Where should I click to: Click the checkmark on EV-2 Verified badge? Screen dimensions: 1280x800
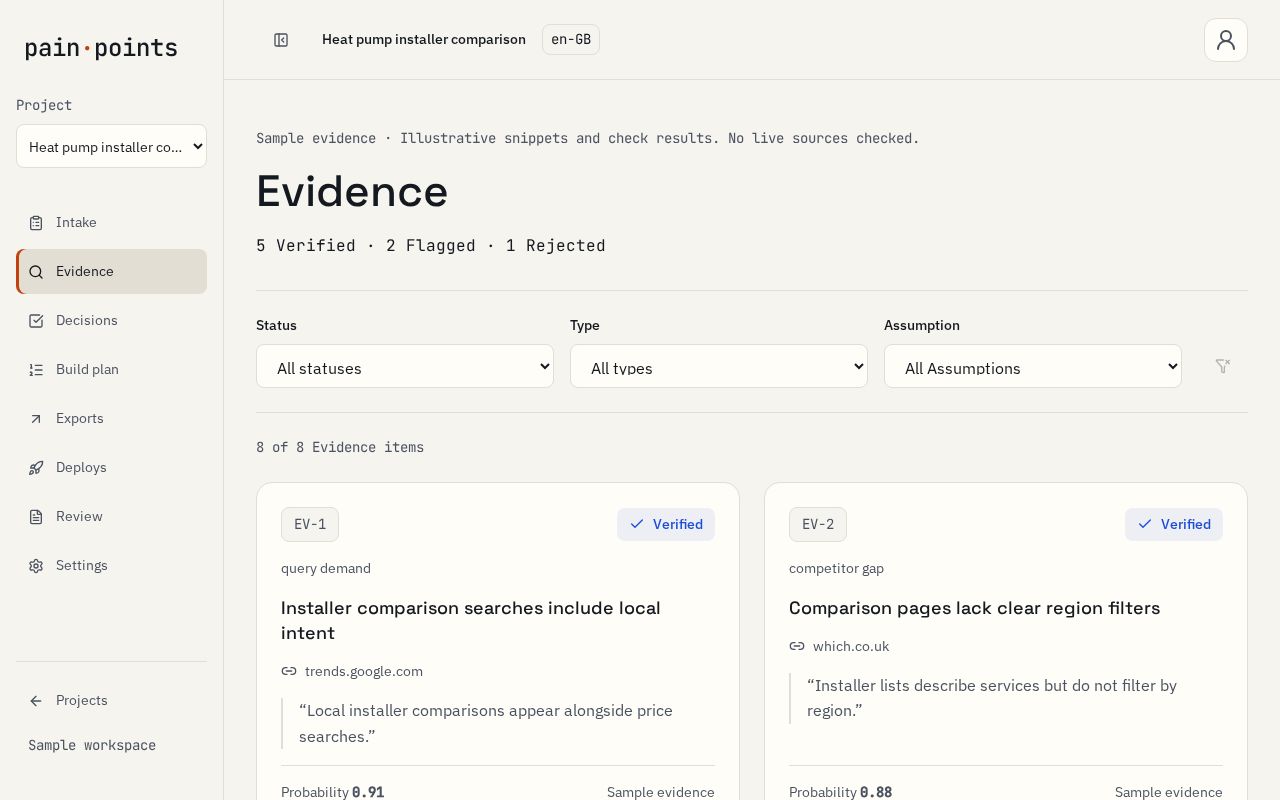[x=1145, y=524]
